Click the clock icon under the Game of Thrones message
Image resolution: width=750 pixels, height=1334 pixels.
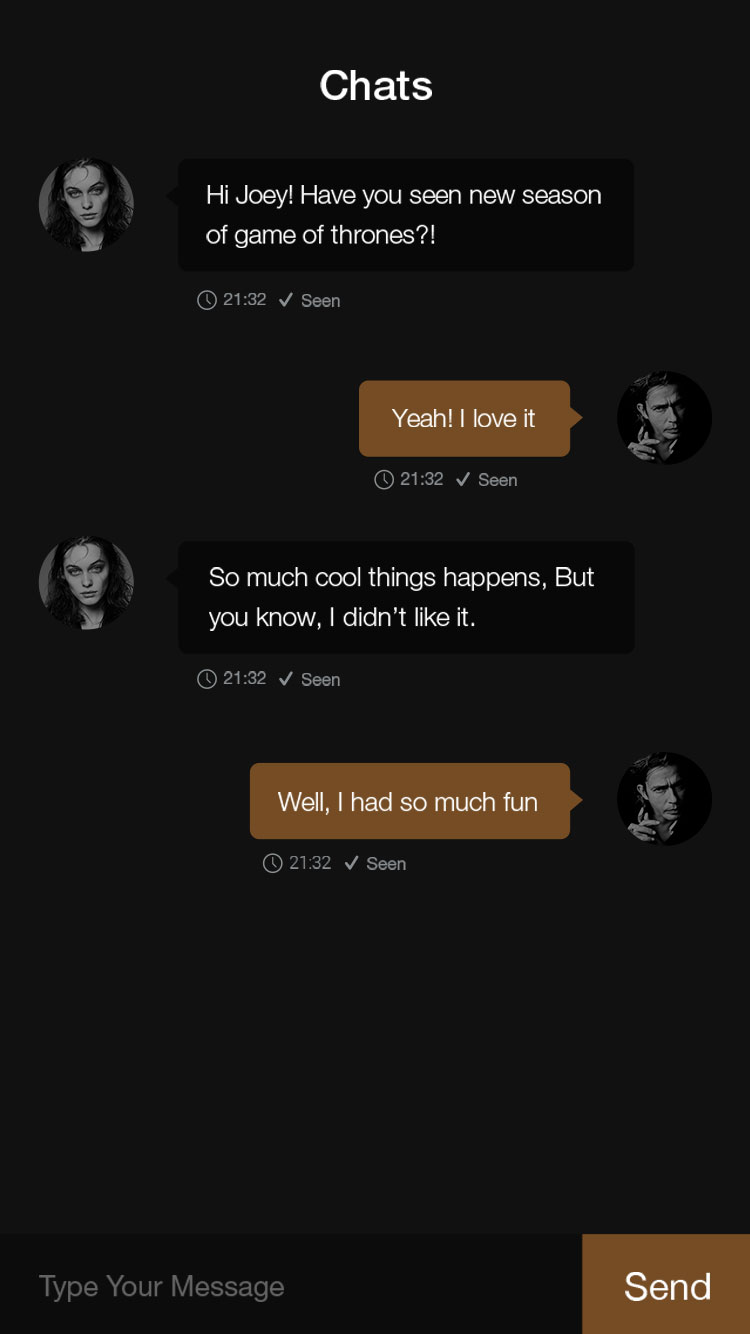[x=207, y=300]
